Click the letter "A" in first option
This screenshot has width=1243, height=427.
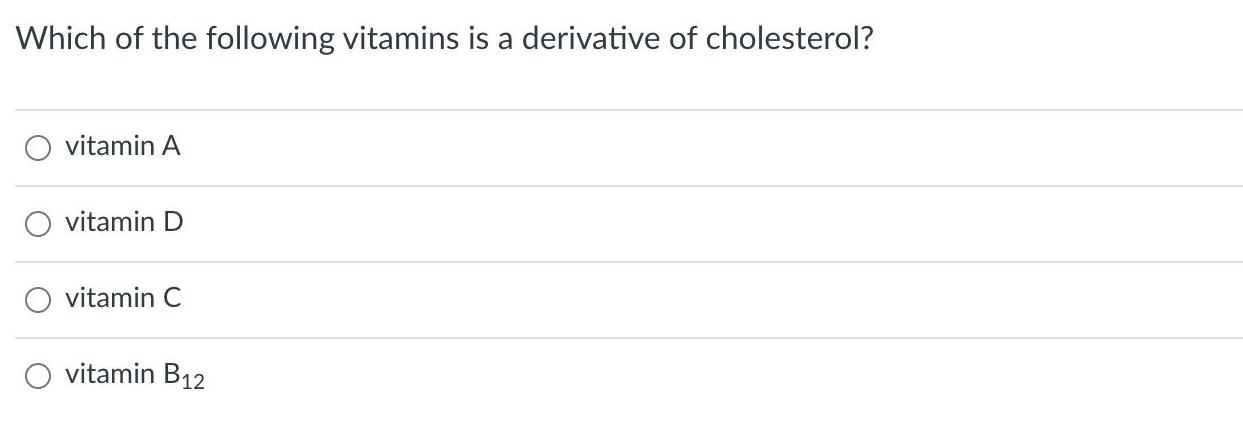point(171,146)
